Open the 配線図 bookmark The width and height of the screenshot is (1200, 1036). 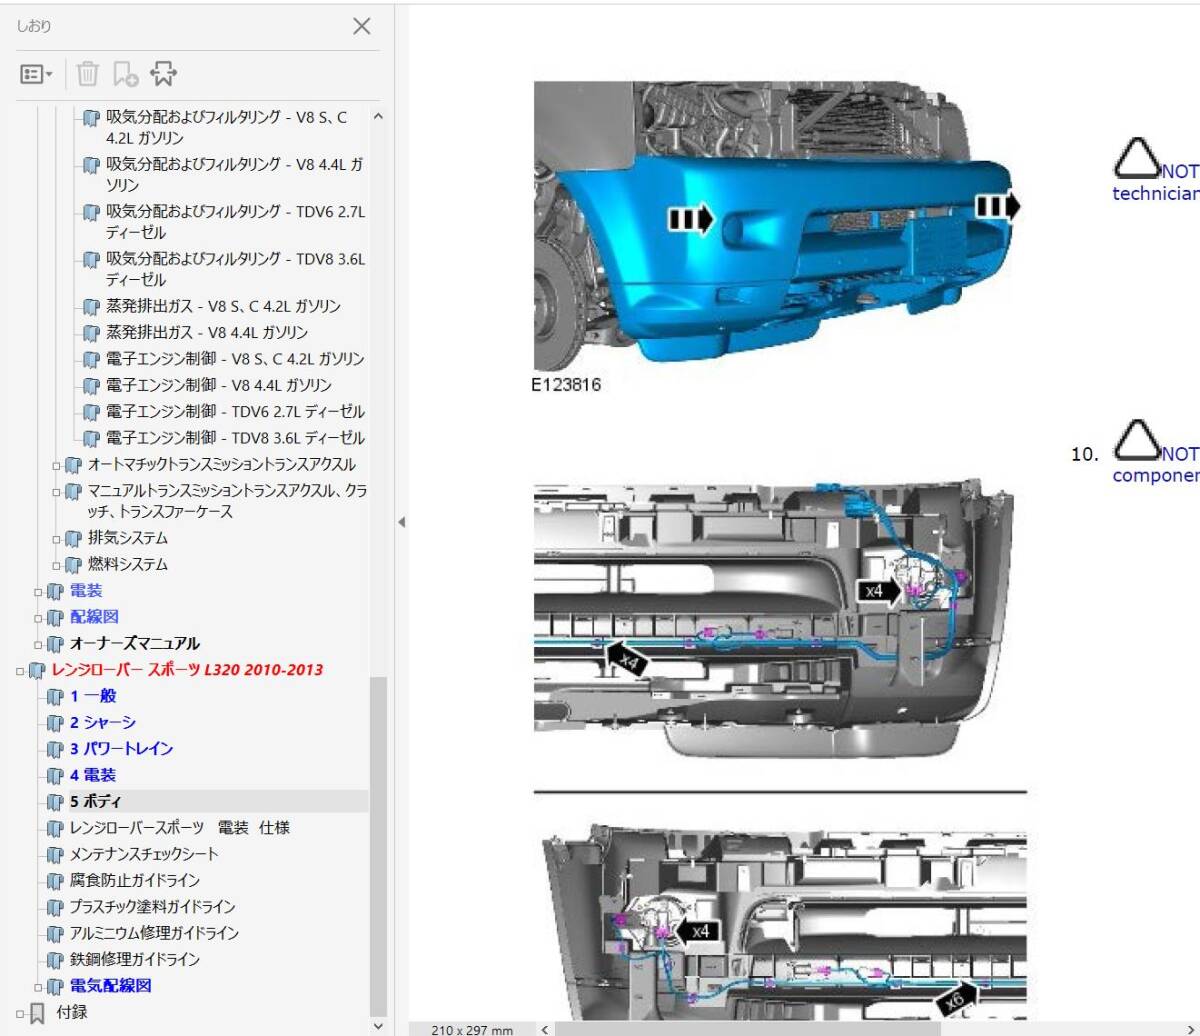click(94, 617)
